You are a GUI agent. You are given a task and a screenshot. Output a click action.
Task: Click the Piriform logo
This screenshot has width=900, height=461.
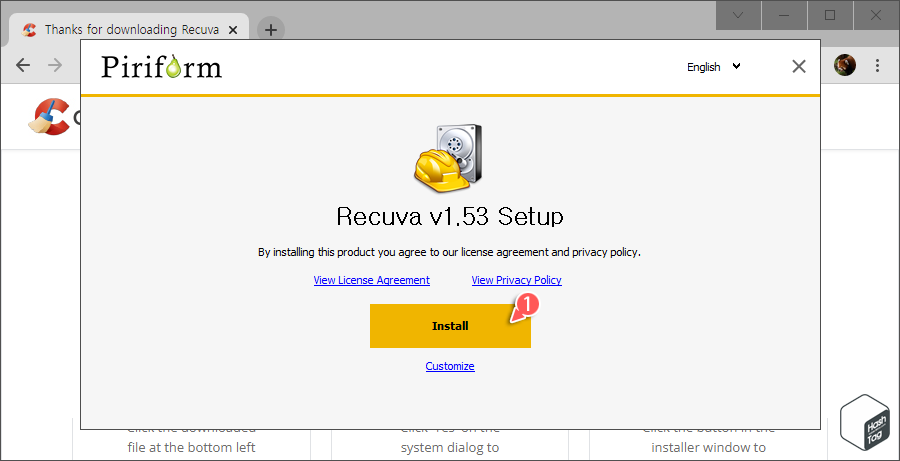coord(161,67)
